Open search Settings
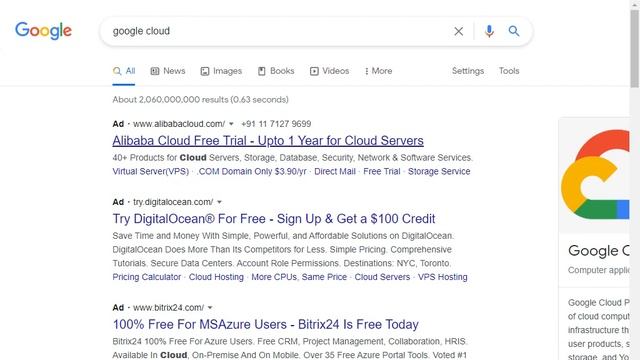Viewport: 640px width, 360px height. click(x=468, y=71)
